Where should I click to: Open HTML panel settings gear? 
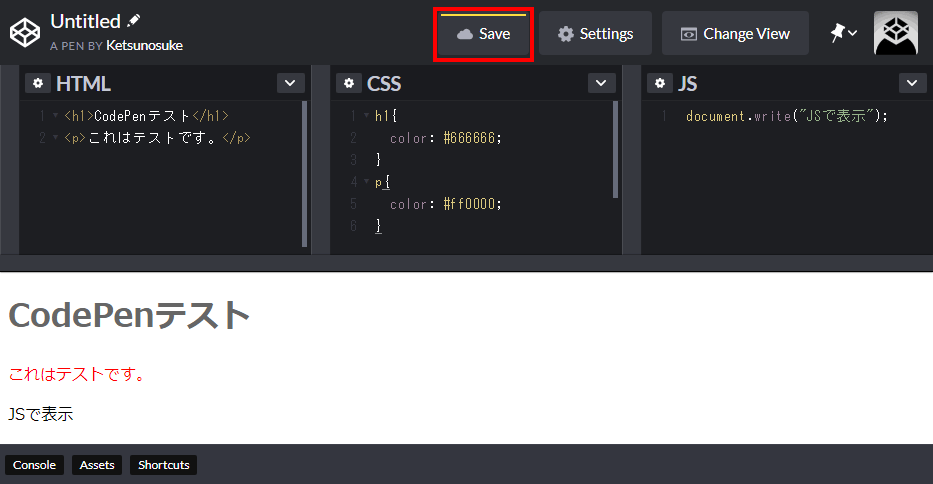pyautogui.click(x=38, y=83)
